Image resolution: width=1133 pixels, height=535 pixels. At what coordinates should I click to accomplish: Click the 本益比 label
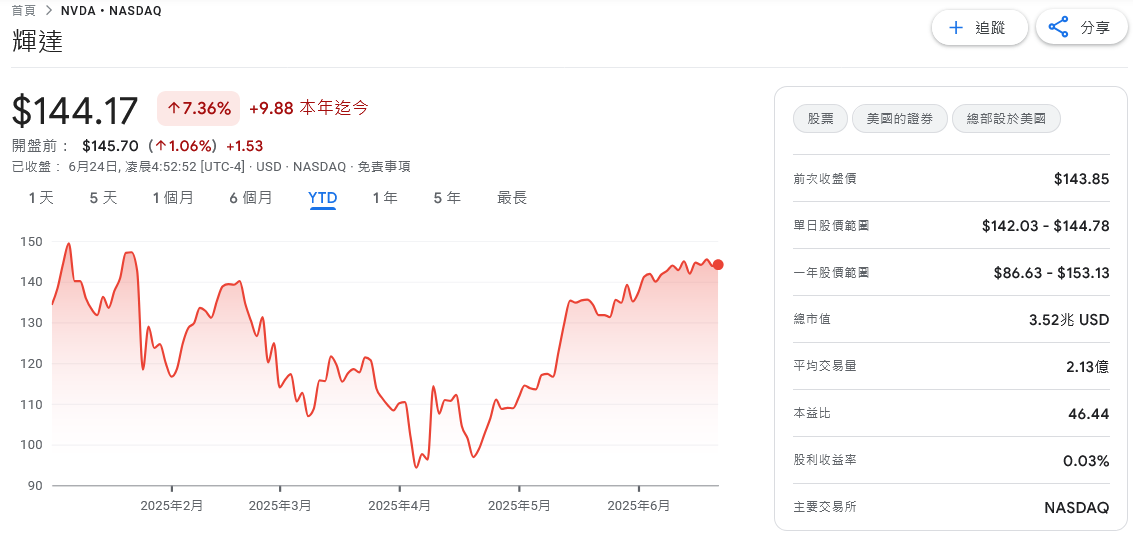tap(811, 413)
